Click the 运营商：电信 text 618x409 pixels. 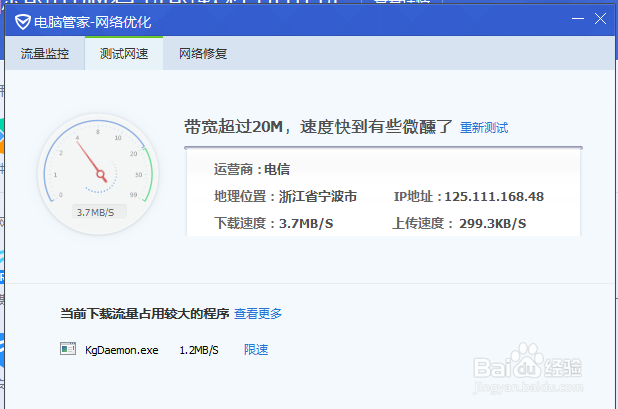[x=252, y=169]
